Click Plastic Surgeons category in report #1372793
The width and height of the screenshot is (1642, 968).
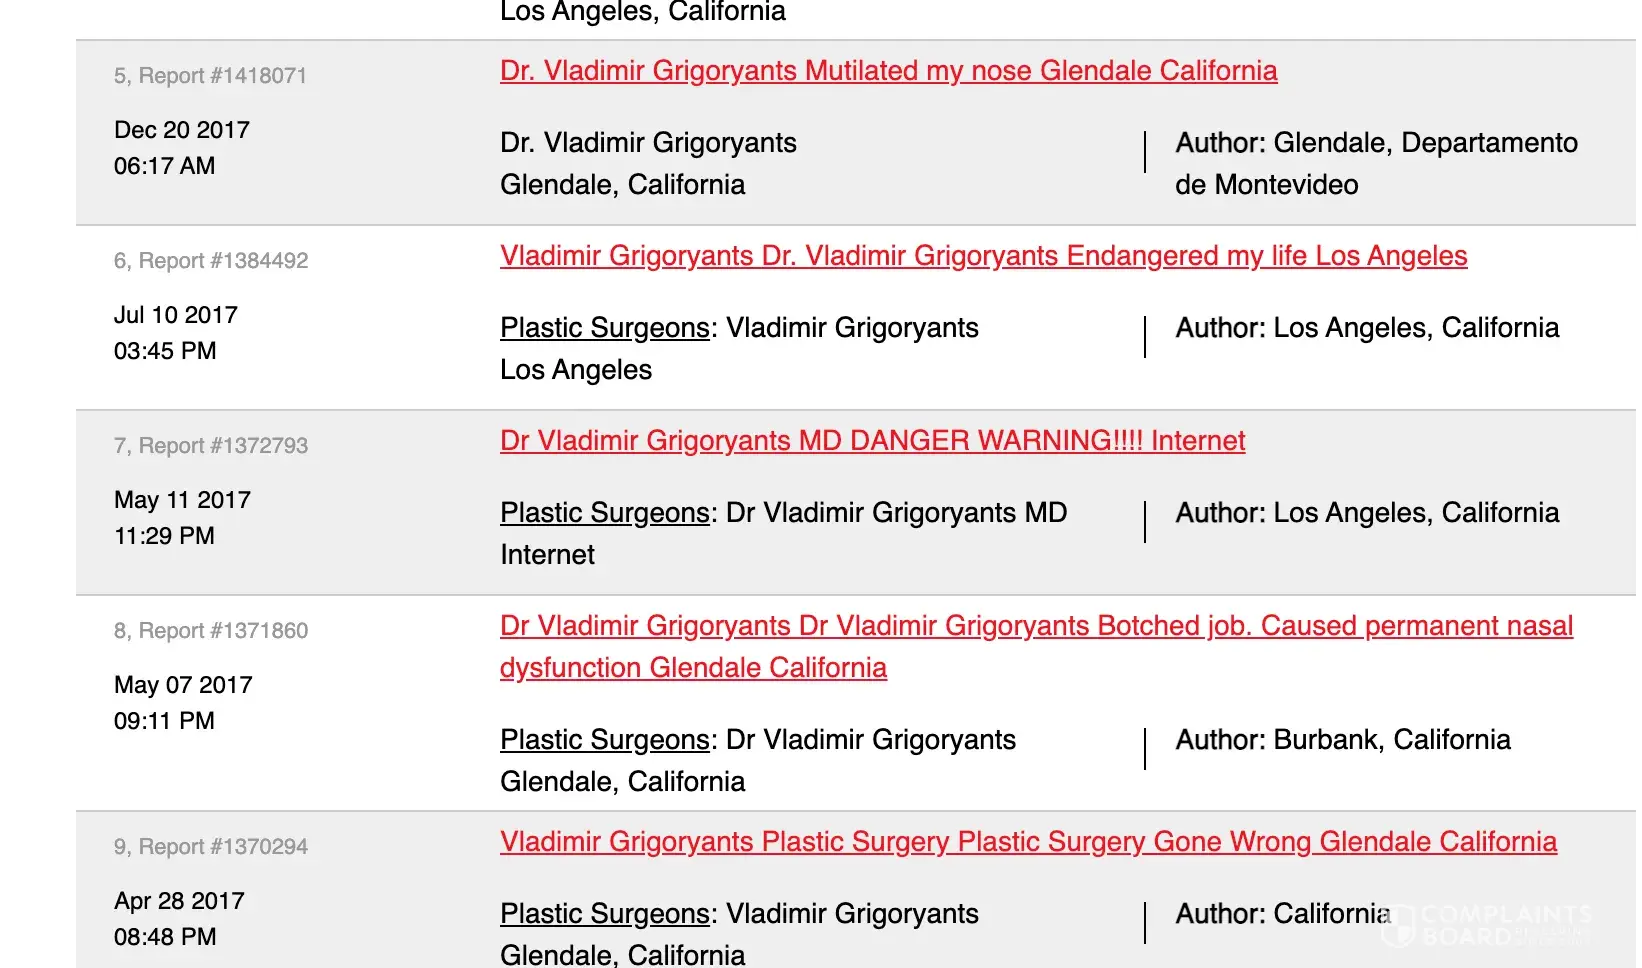[x=604, y=513]
